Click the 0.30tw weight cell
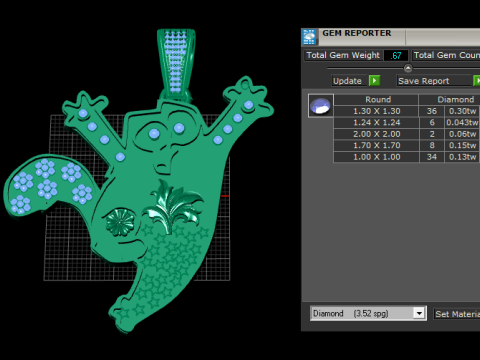The height and width of the screenshot is (360, 480). click(x=462, y=111)
